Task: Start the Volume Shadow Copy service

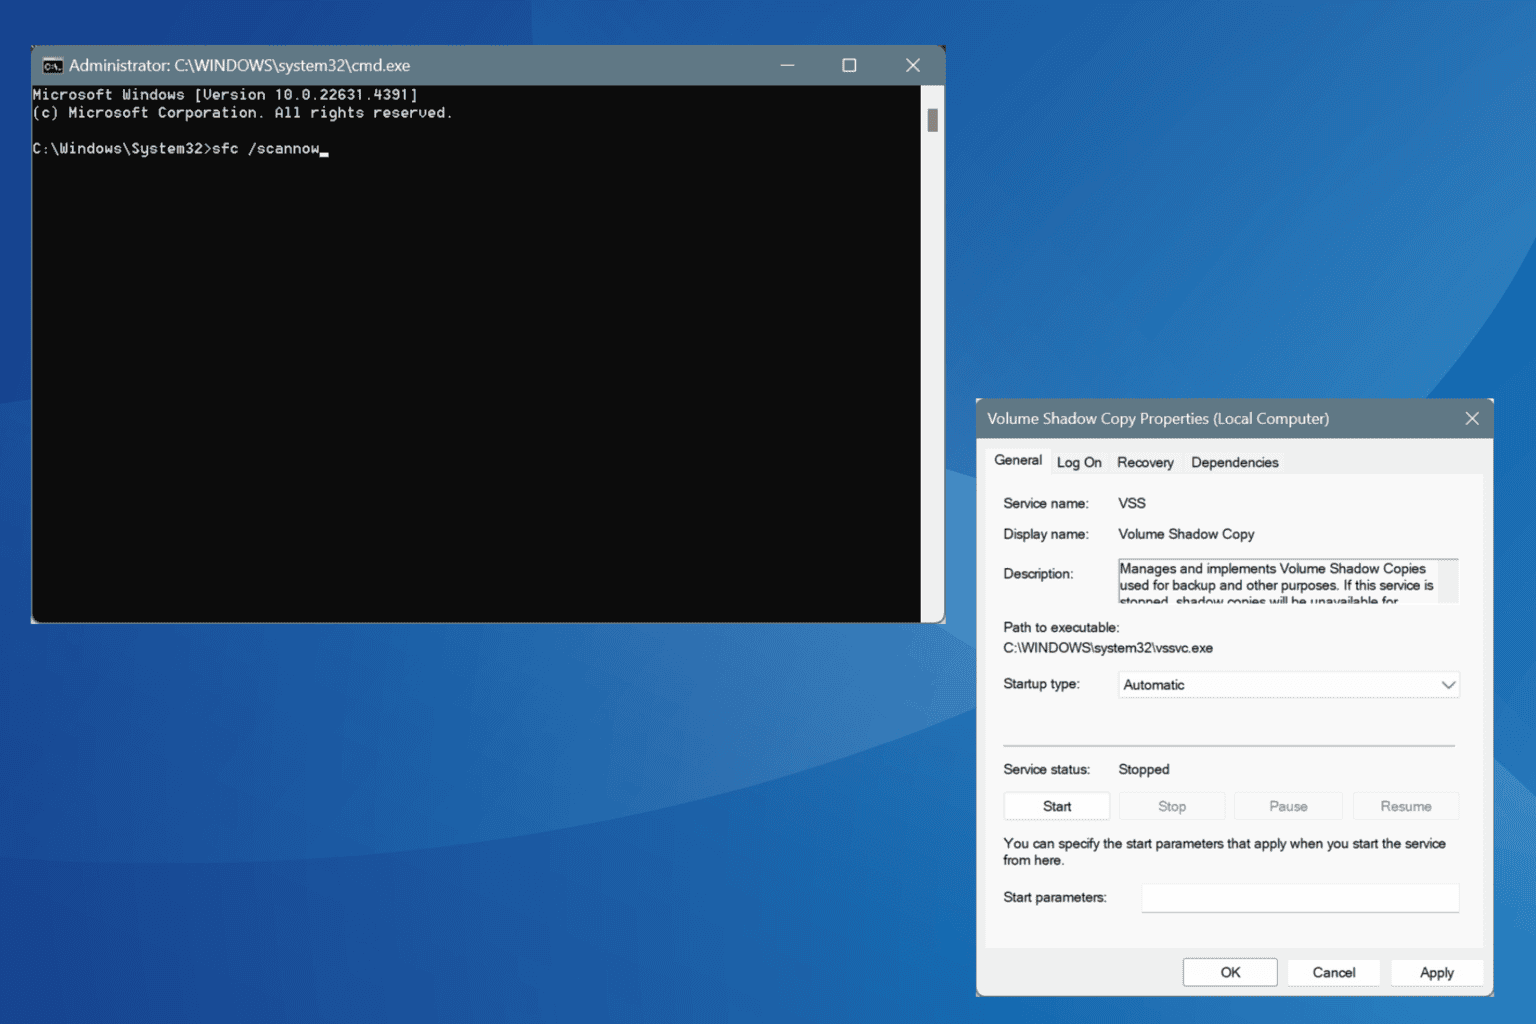Action: [1056, 806]
